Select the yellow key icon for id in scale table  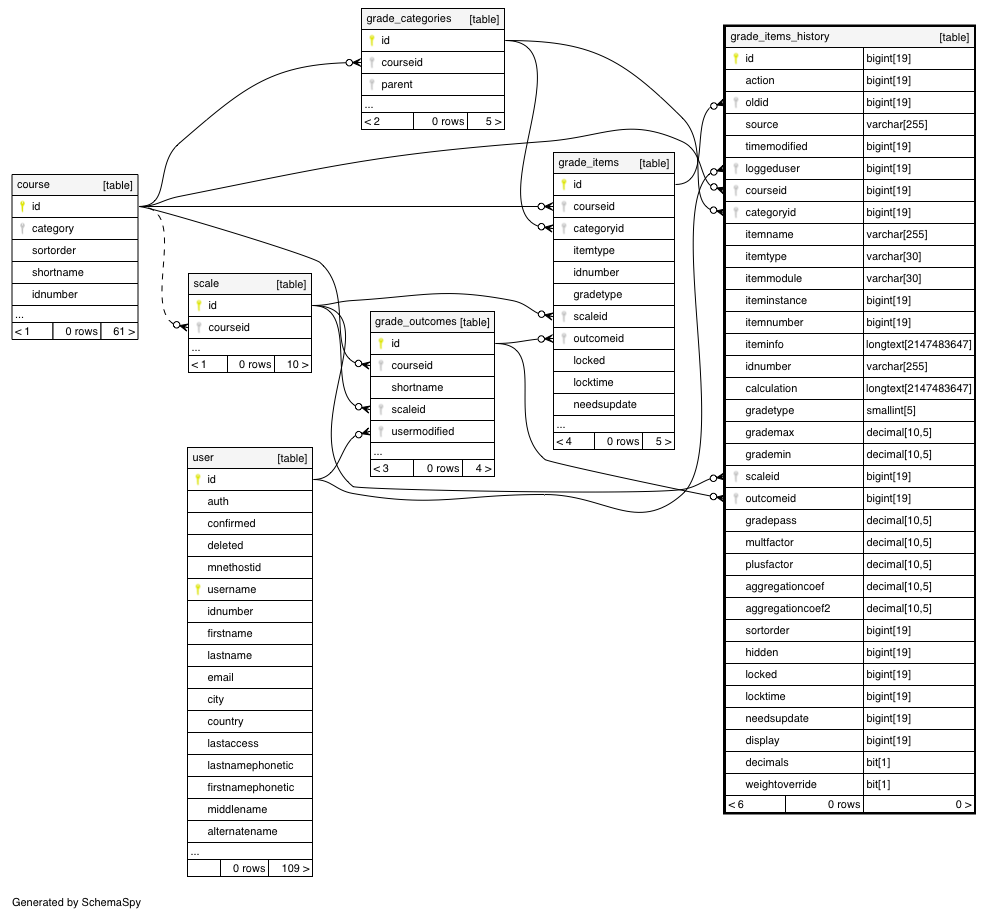tap(198, 306)
